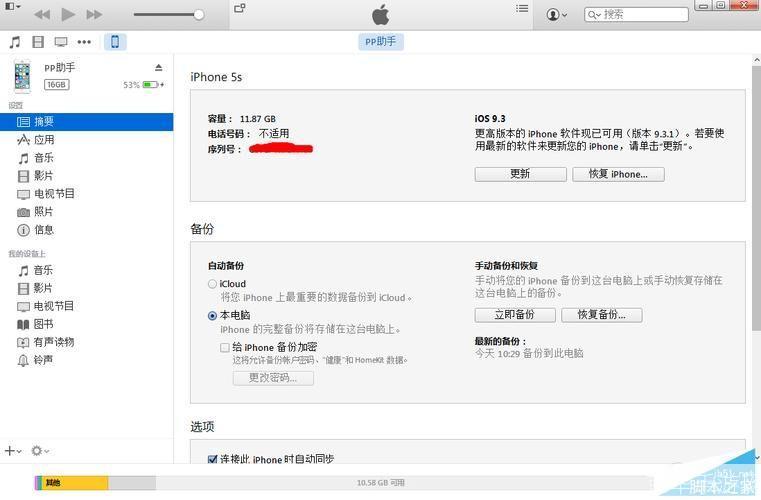Select 照片 in the sidebar

[86, 212]
